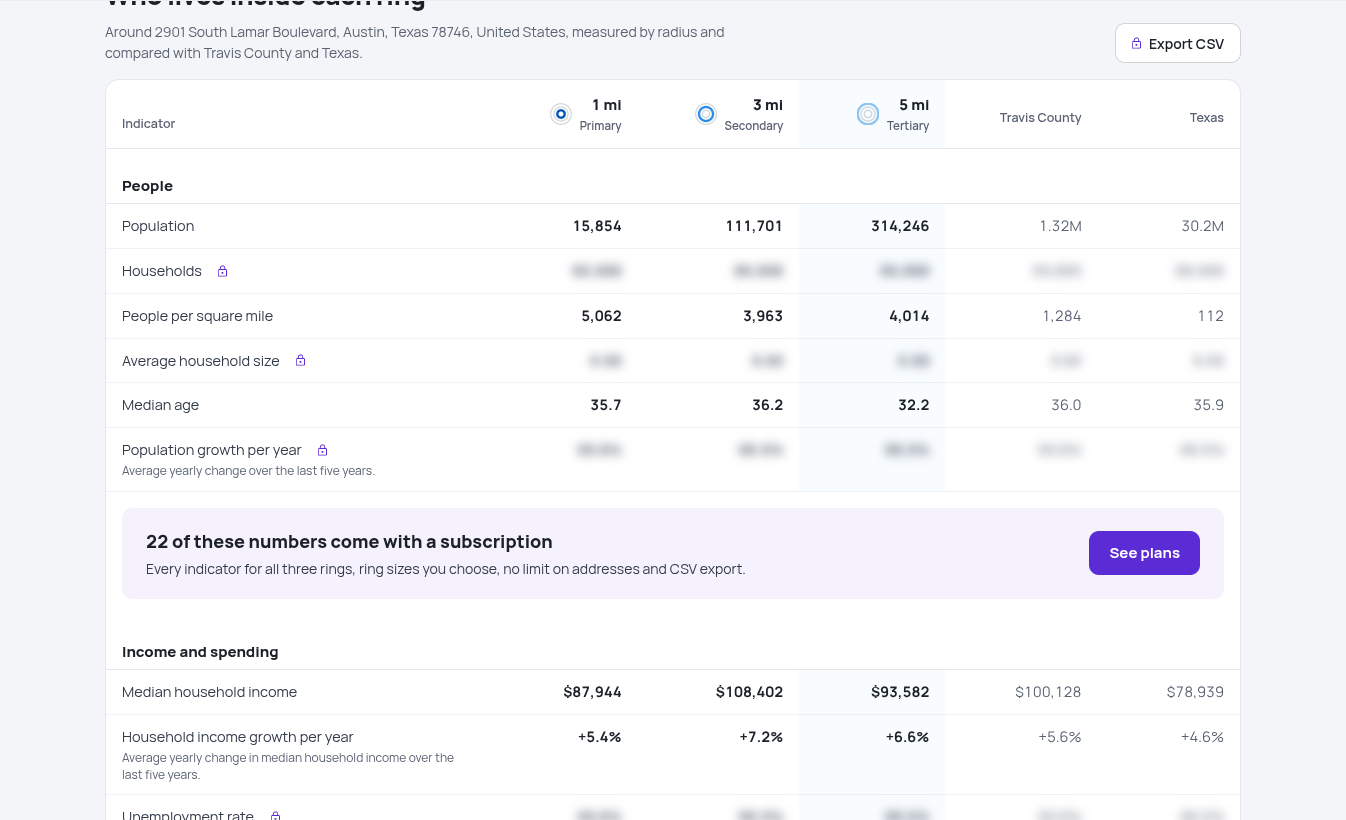Click the 22 of these numbers subscription heading
Screen dimensions: 1346x820
349,542
